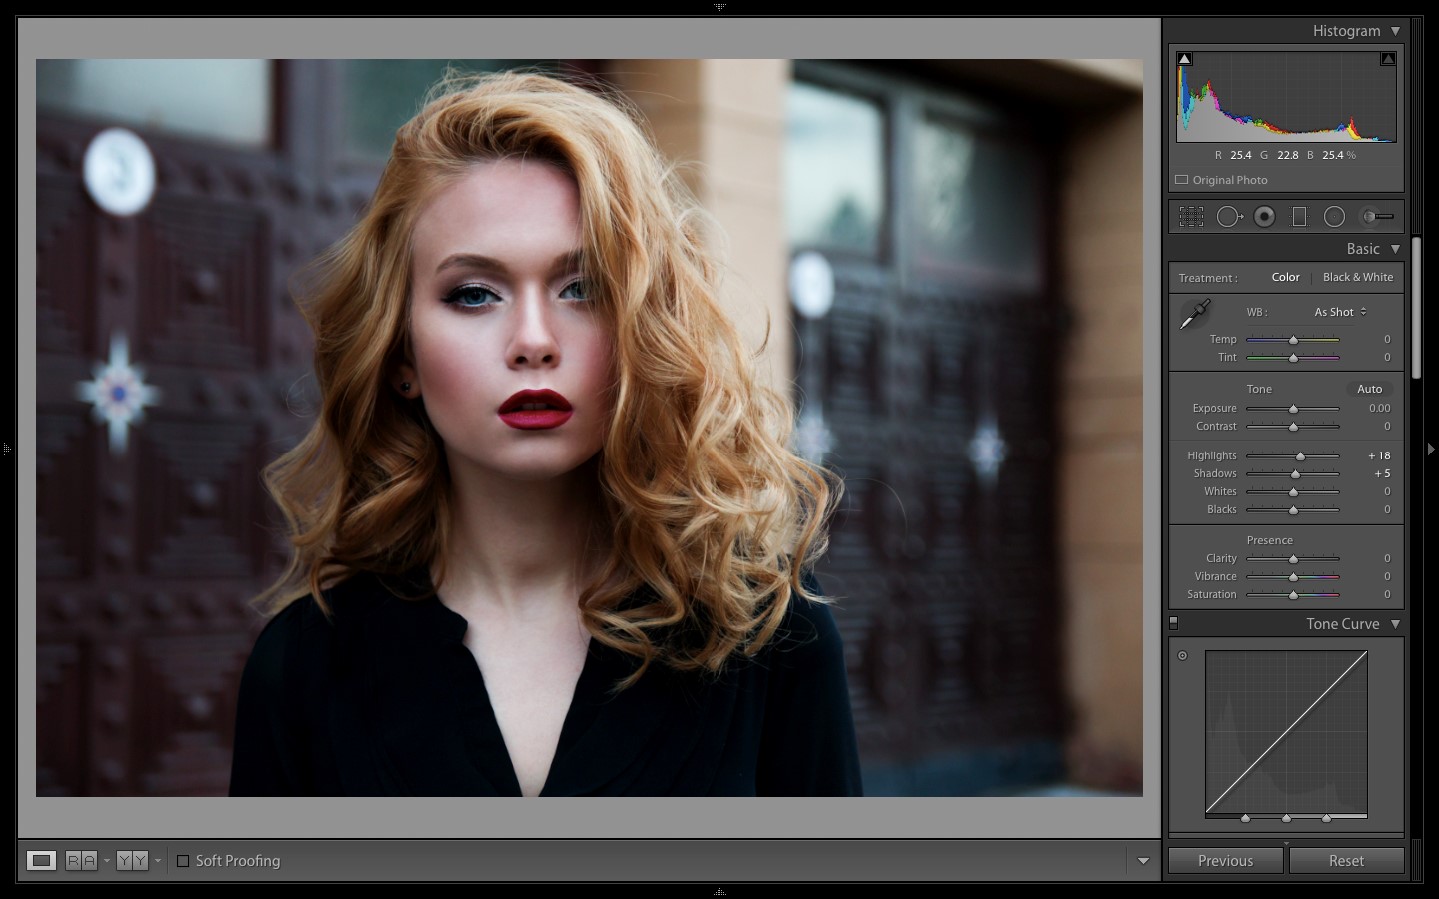This screenshot has height=899, width=1439.
Task: Select the Adjustment Brush tool
Action: pyautogui.click(x=1377, y=217)
